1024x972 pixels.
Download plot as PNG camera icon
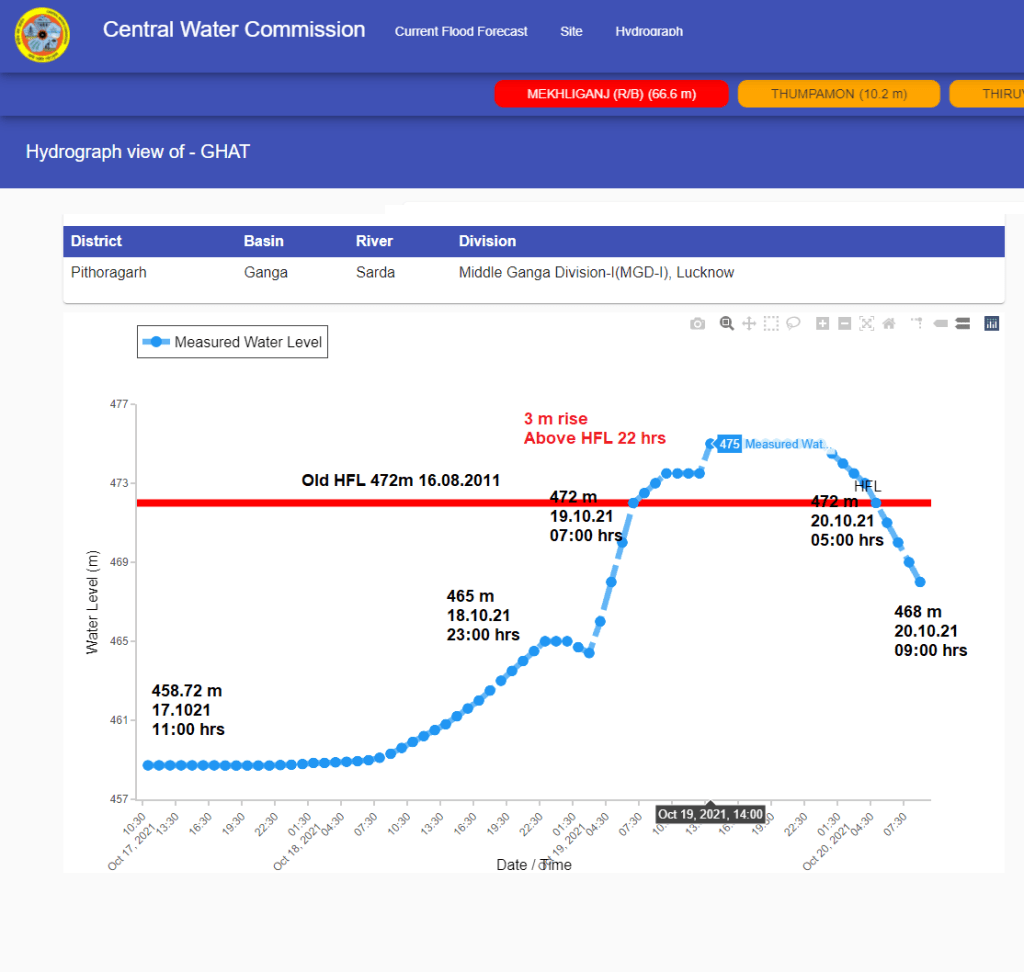(x=698, y=324)
